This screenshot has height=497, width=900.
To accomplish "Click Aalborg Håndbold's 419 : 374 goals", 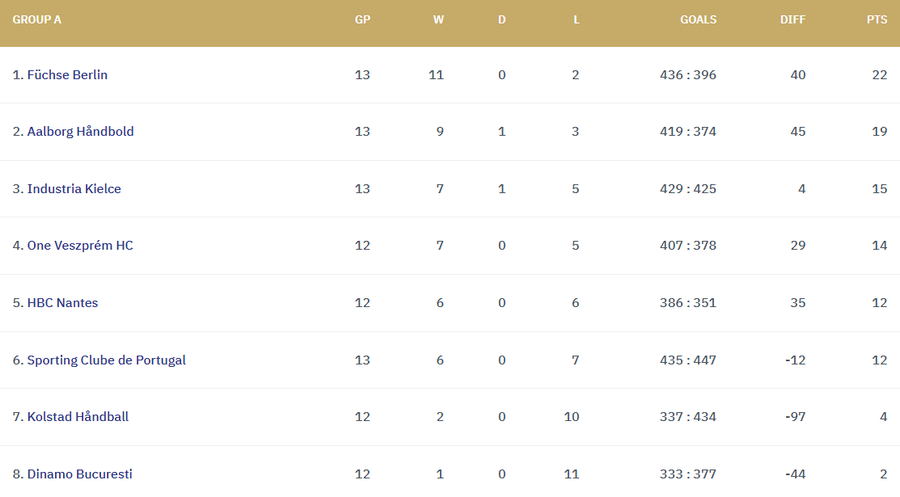I will click(688, 132).
